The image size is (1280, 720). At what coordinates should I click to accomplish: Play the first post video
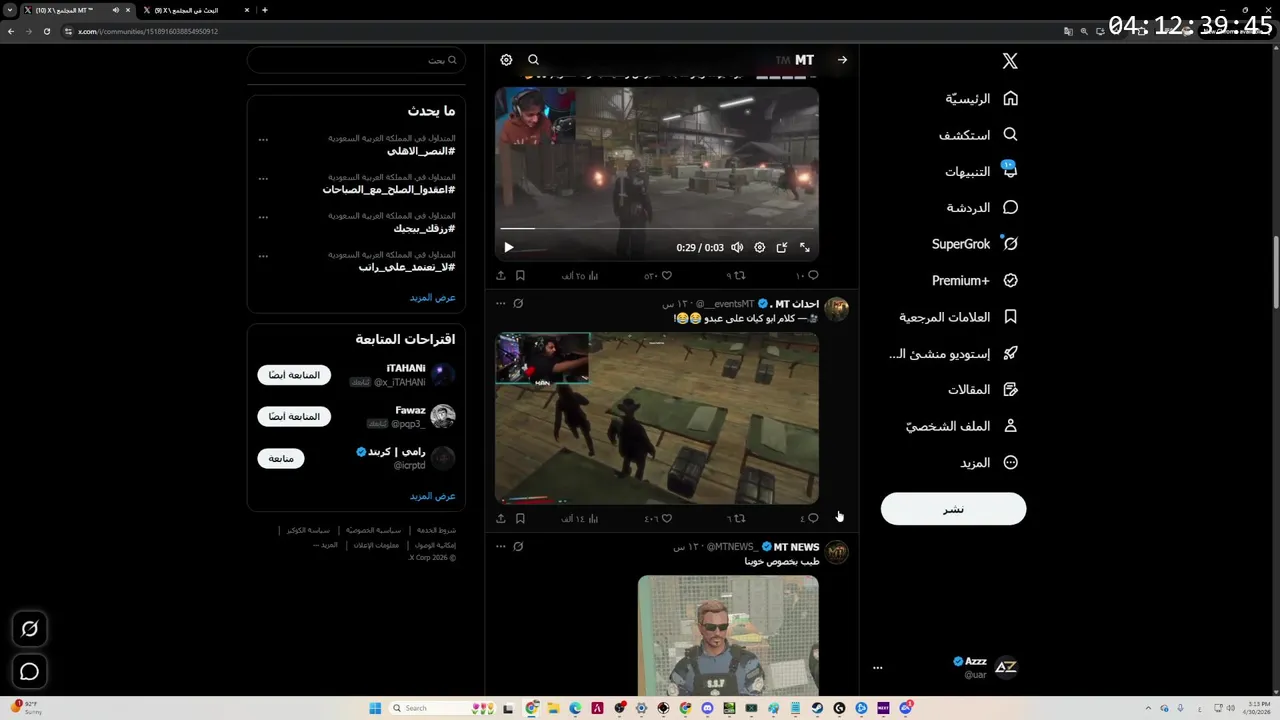pyautogui.click(x=508, y=247)
